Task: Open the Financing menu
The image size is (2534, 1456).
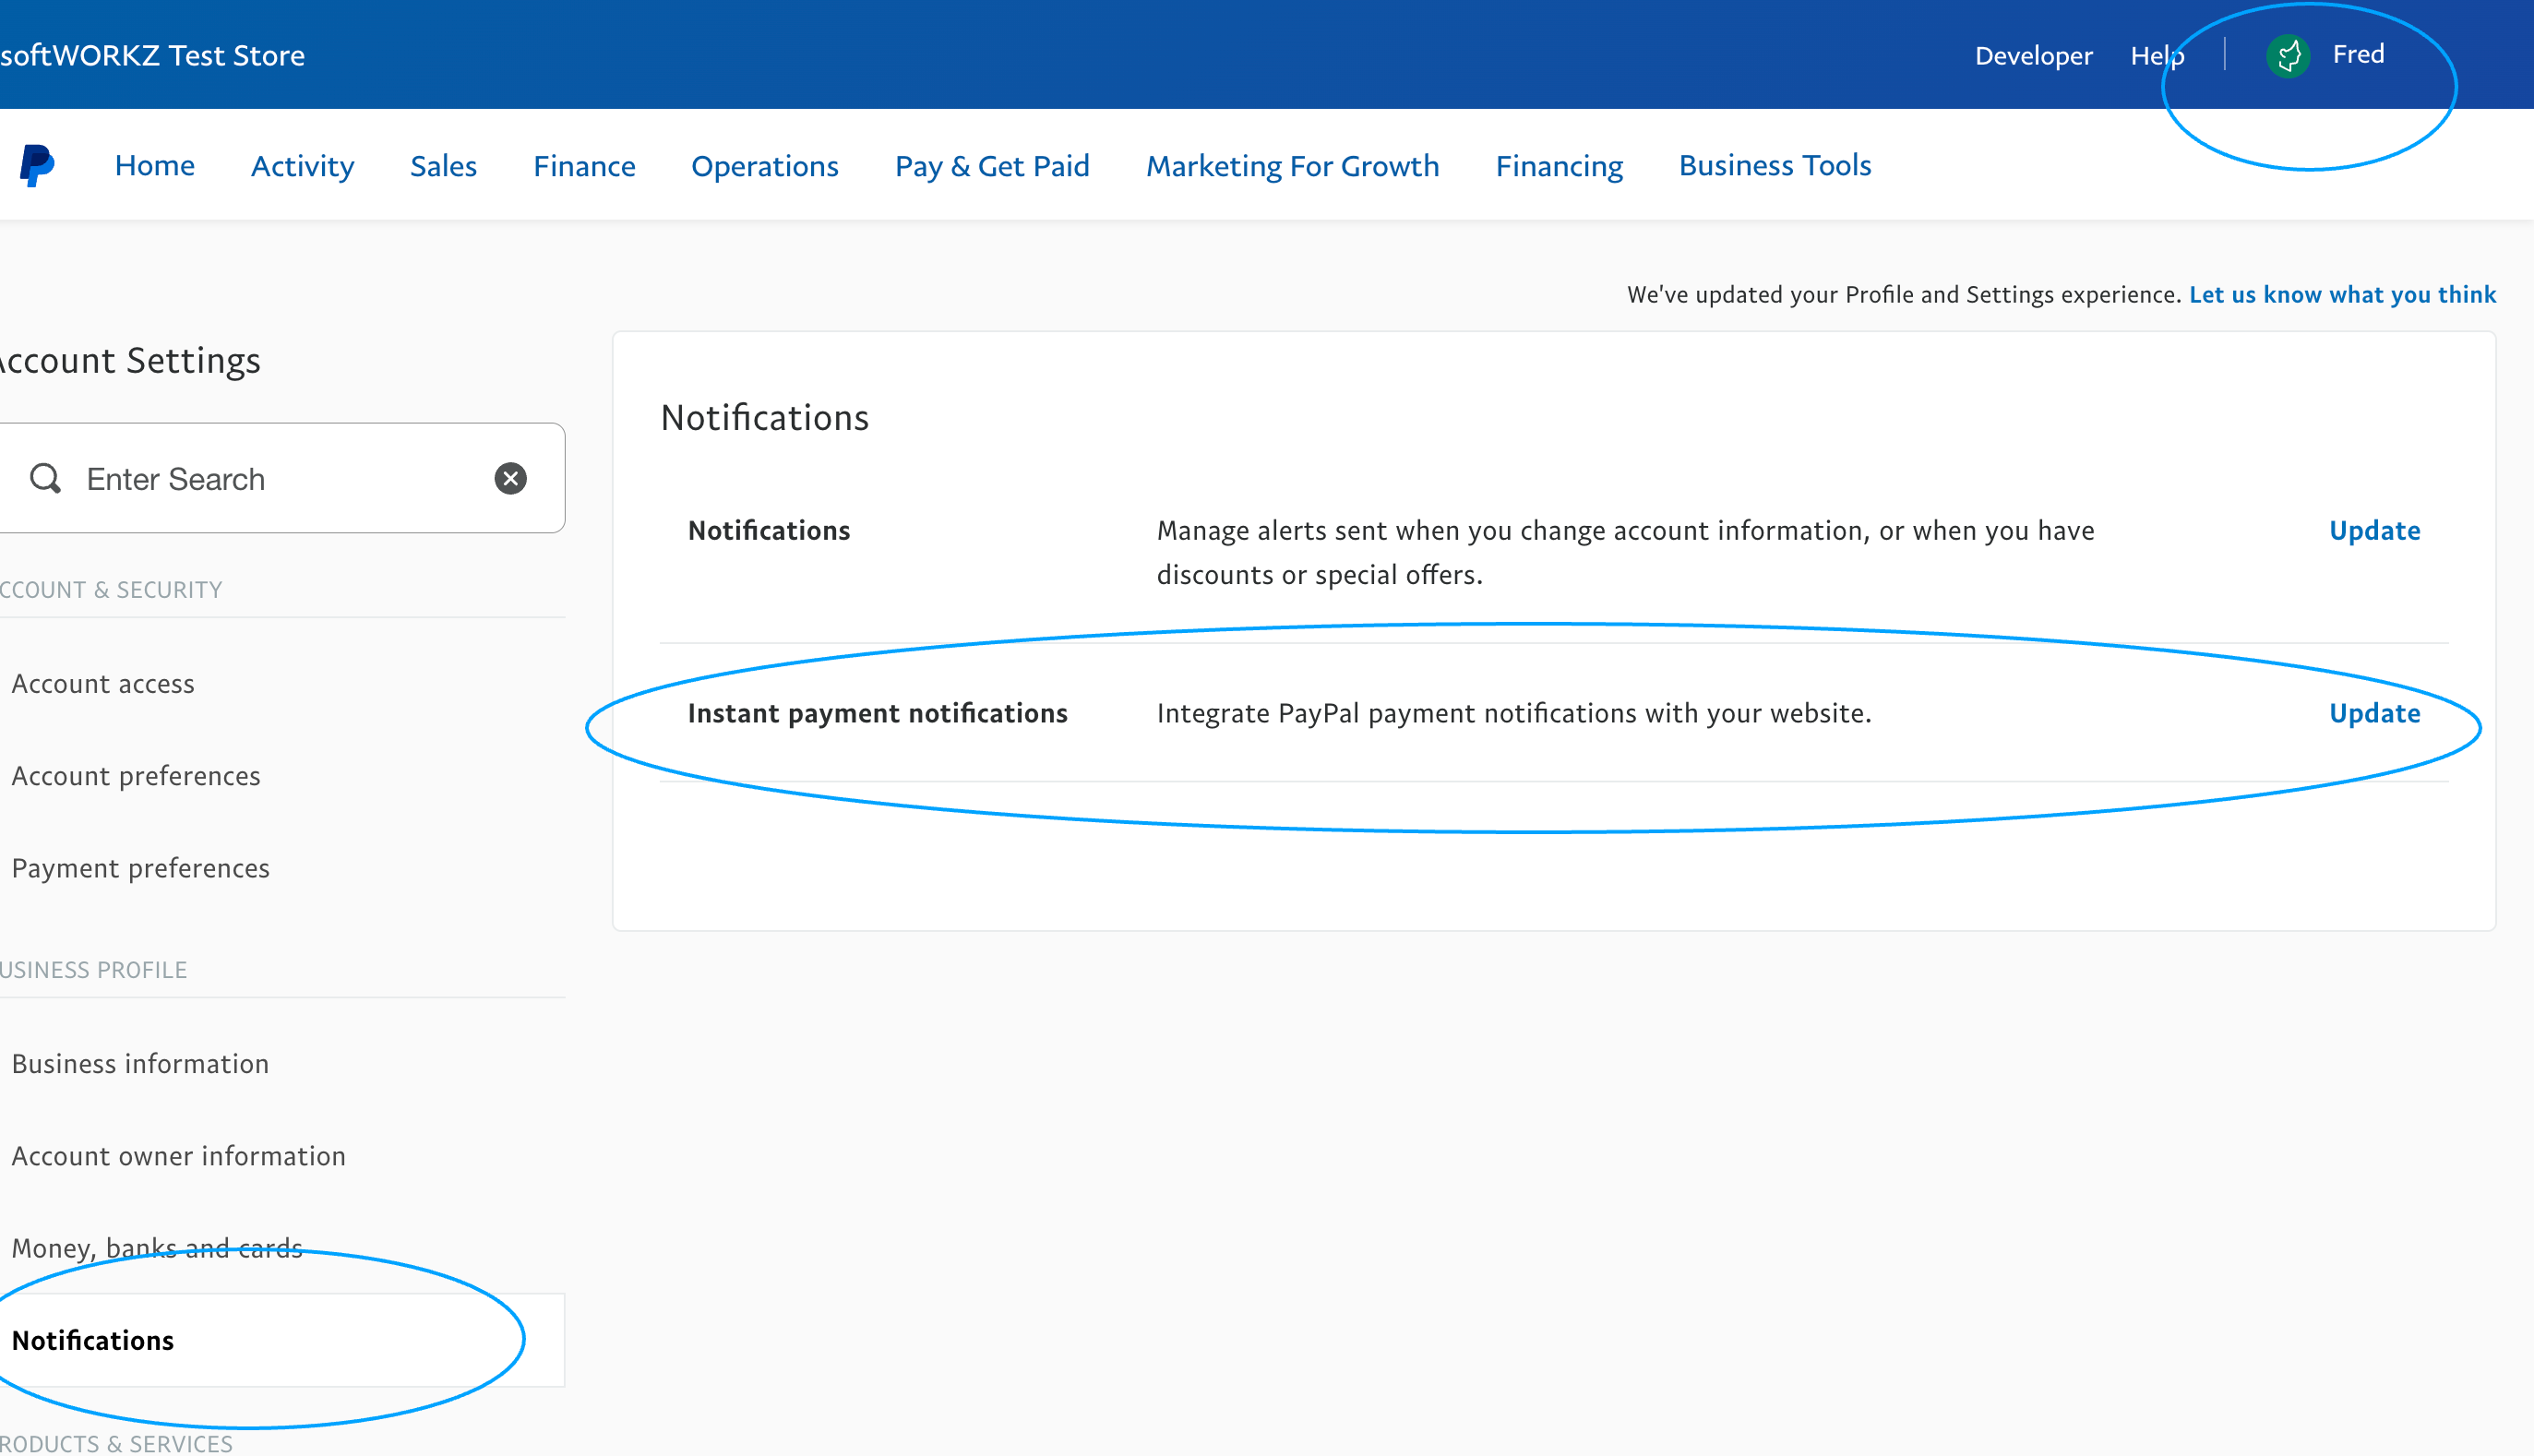Action: (1559, 165)
